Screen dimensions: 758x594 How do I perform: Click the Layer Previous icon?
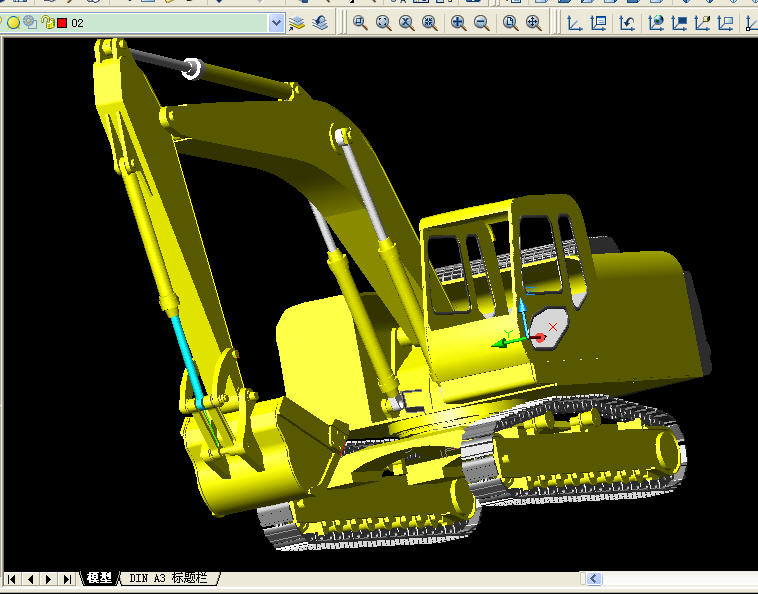click(x=320, y=23)
